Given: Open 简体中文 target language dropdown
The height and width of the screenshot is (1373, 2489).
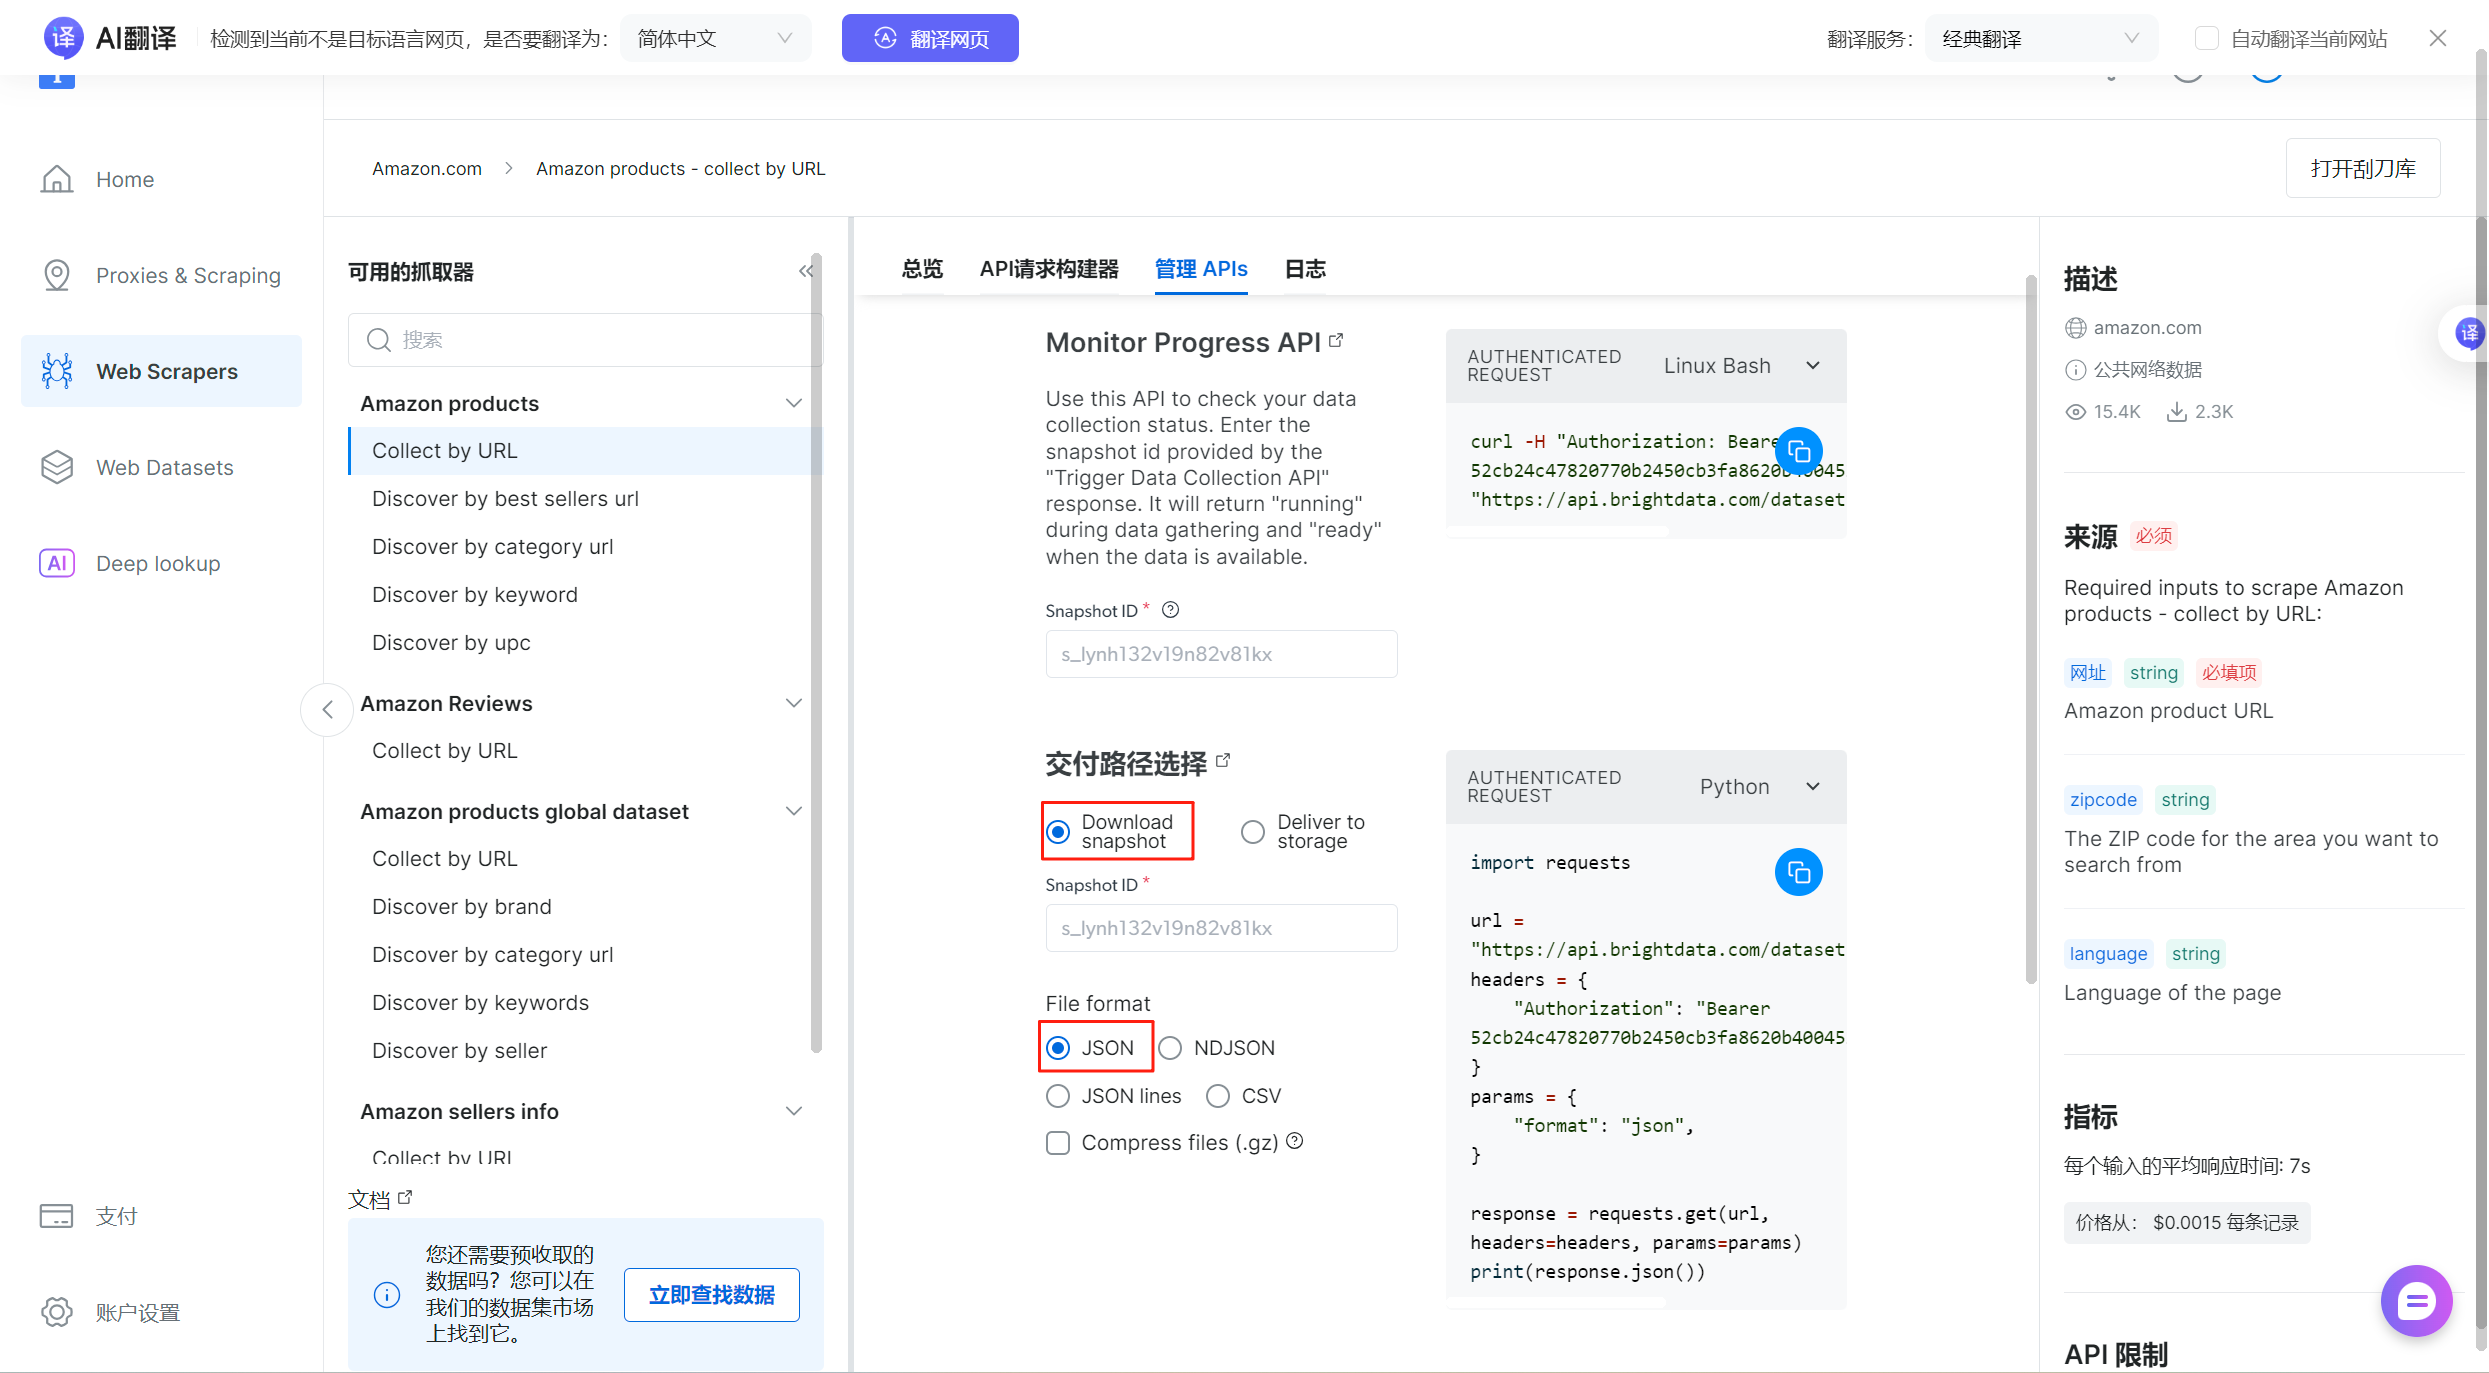Looking at the screenshot, I should pos(716,38).
